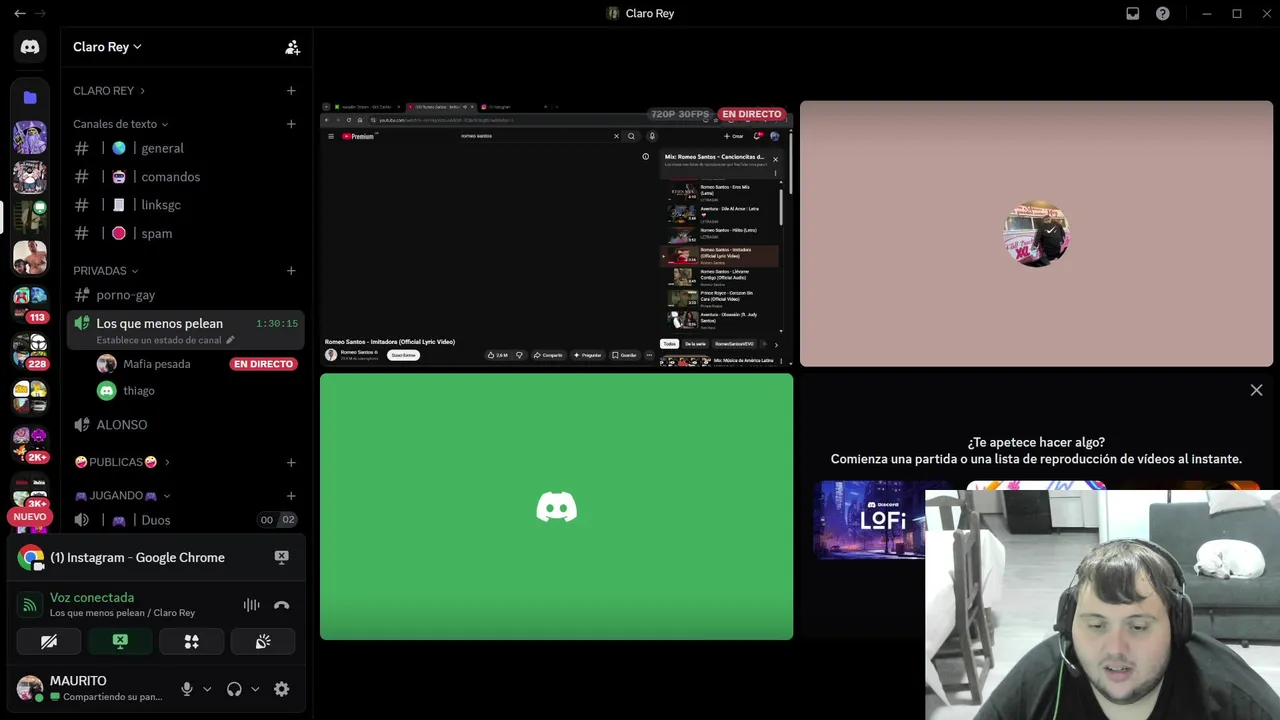Join the ALONSO voice channel
The image size is (1280, 720).
tap(186, 425)
